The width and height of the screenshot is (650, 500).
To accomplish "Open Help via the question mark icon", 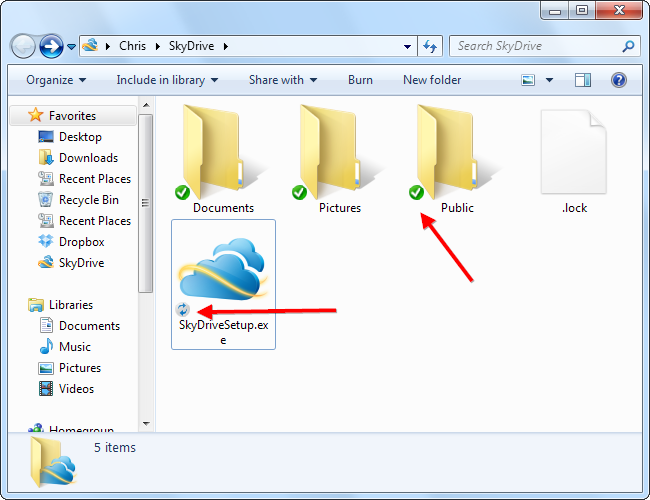I will (x=618, y=80).
